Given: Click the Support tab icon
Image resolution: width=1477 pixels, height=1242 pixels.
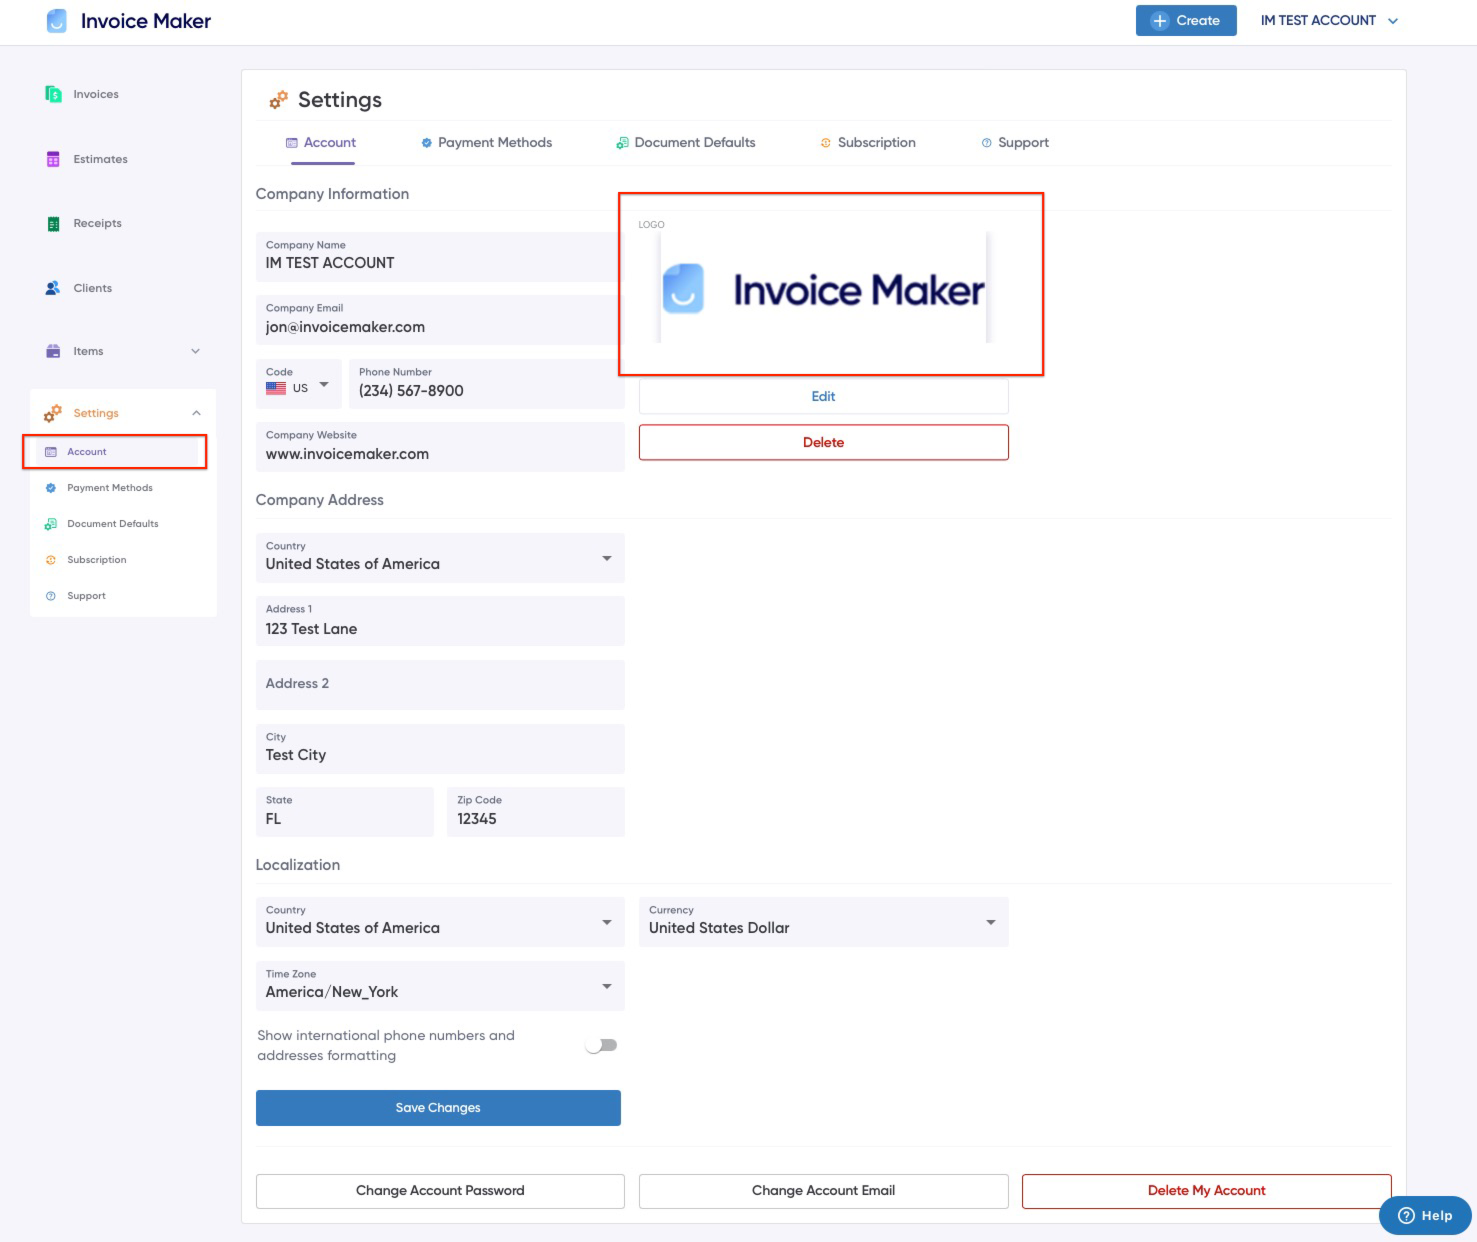Looking at the screenshot, I should coord(987,143).
